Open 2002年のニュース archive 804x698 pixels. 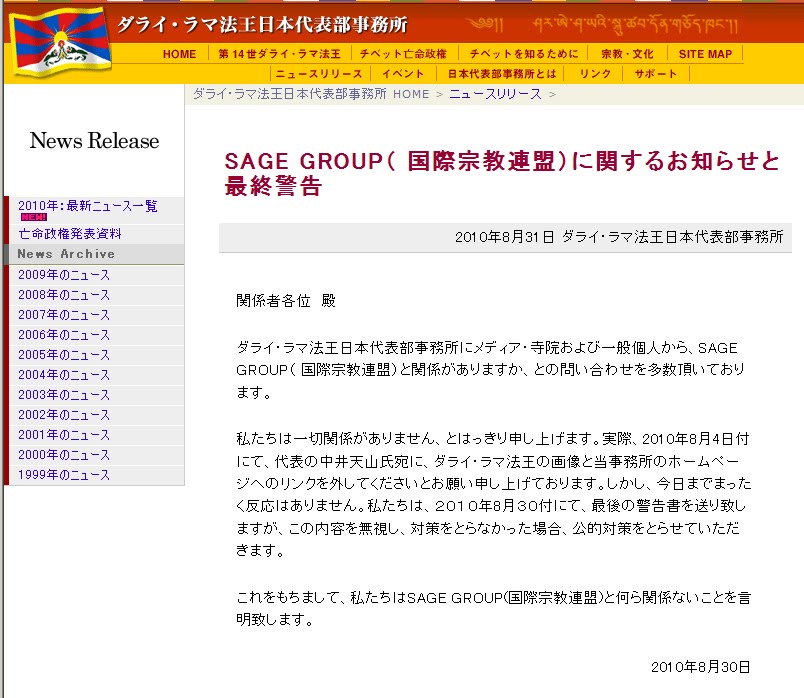64,415
